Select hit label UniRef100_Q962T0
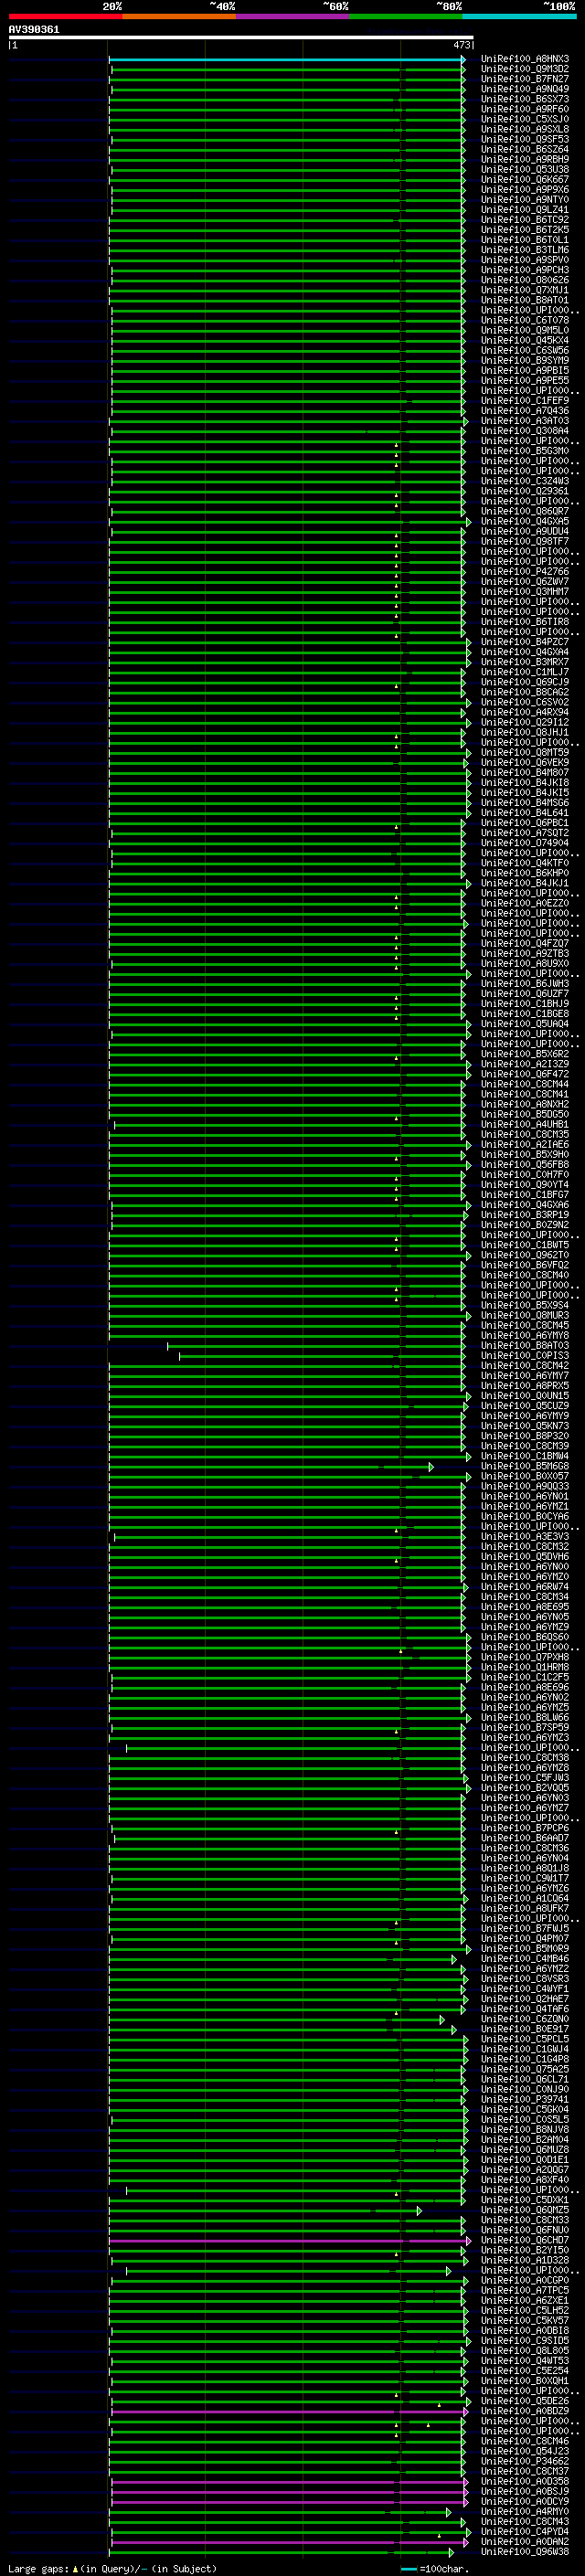Image resolution: width=585 pixels, height=2576 pixels. 525,1255
